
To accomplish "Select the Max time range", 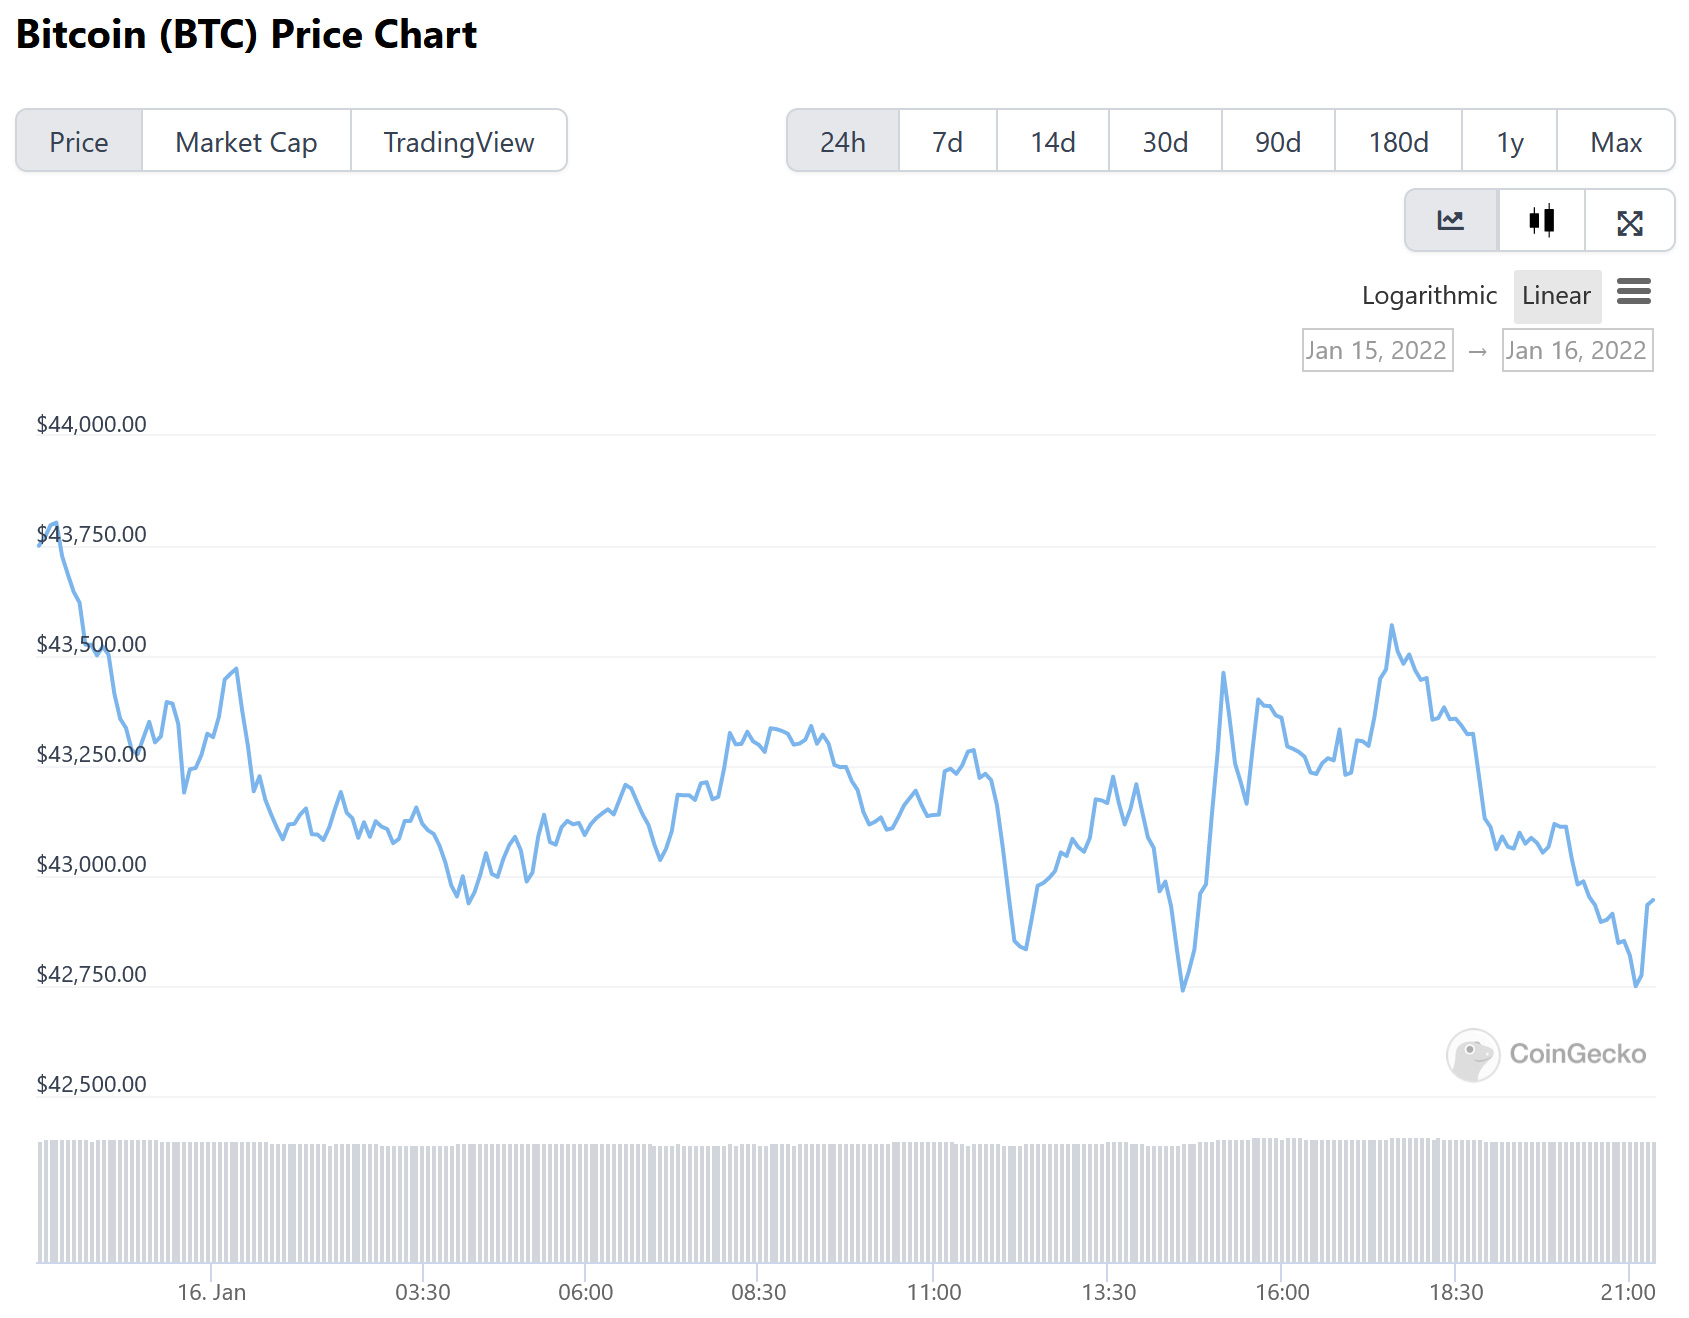I will point(1616,142).
